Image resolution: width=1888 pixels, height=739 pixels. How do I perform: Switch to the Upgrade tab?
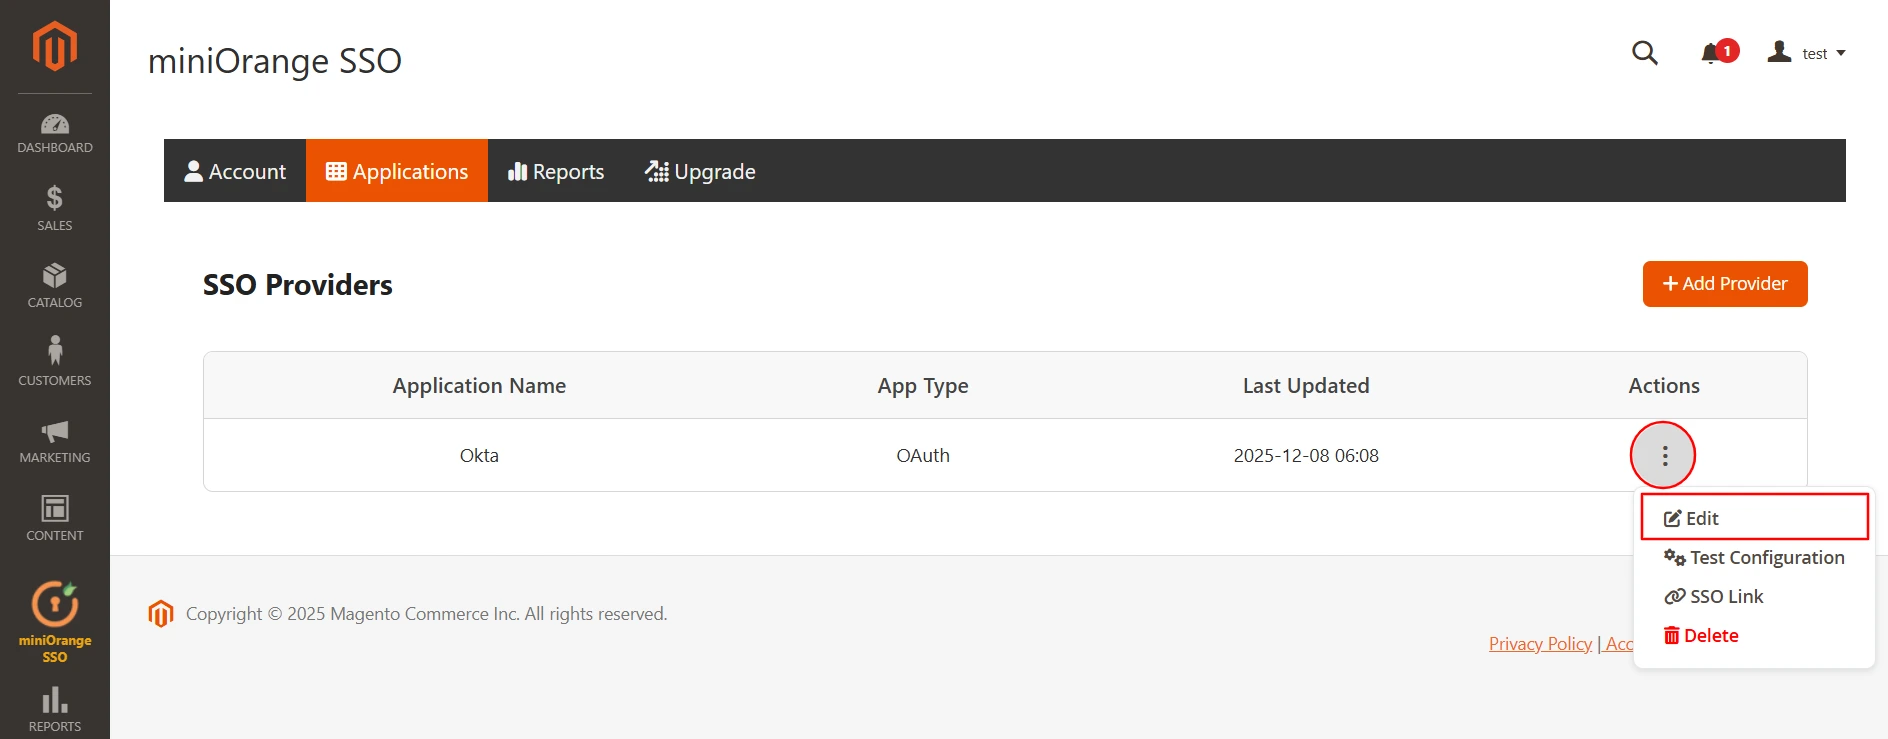coord(700,171)
